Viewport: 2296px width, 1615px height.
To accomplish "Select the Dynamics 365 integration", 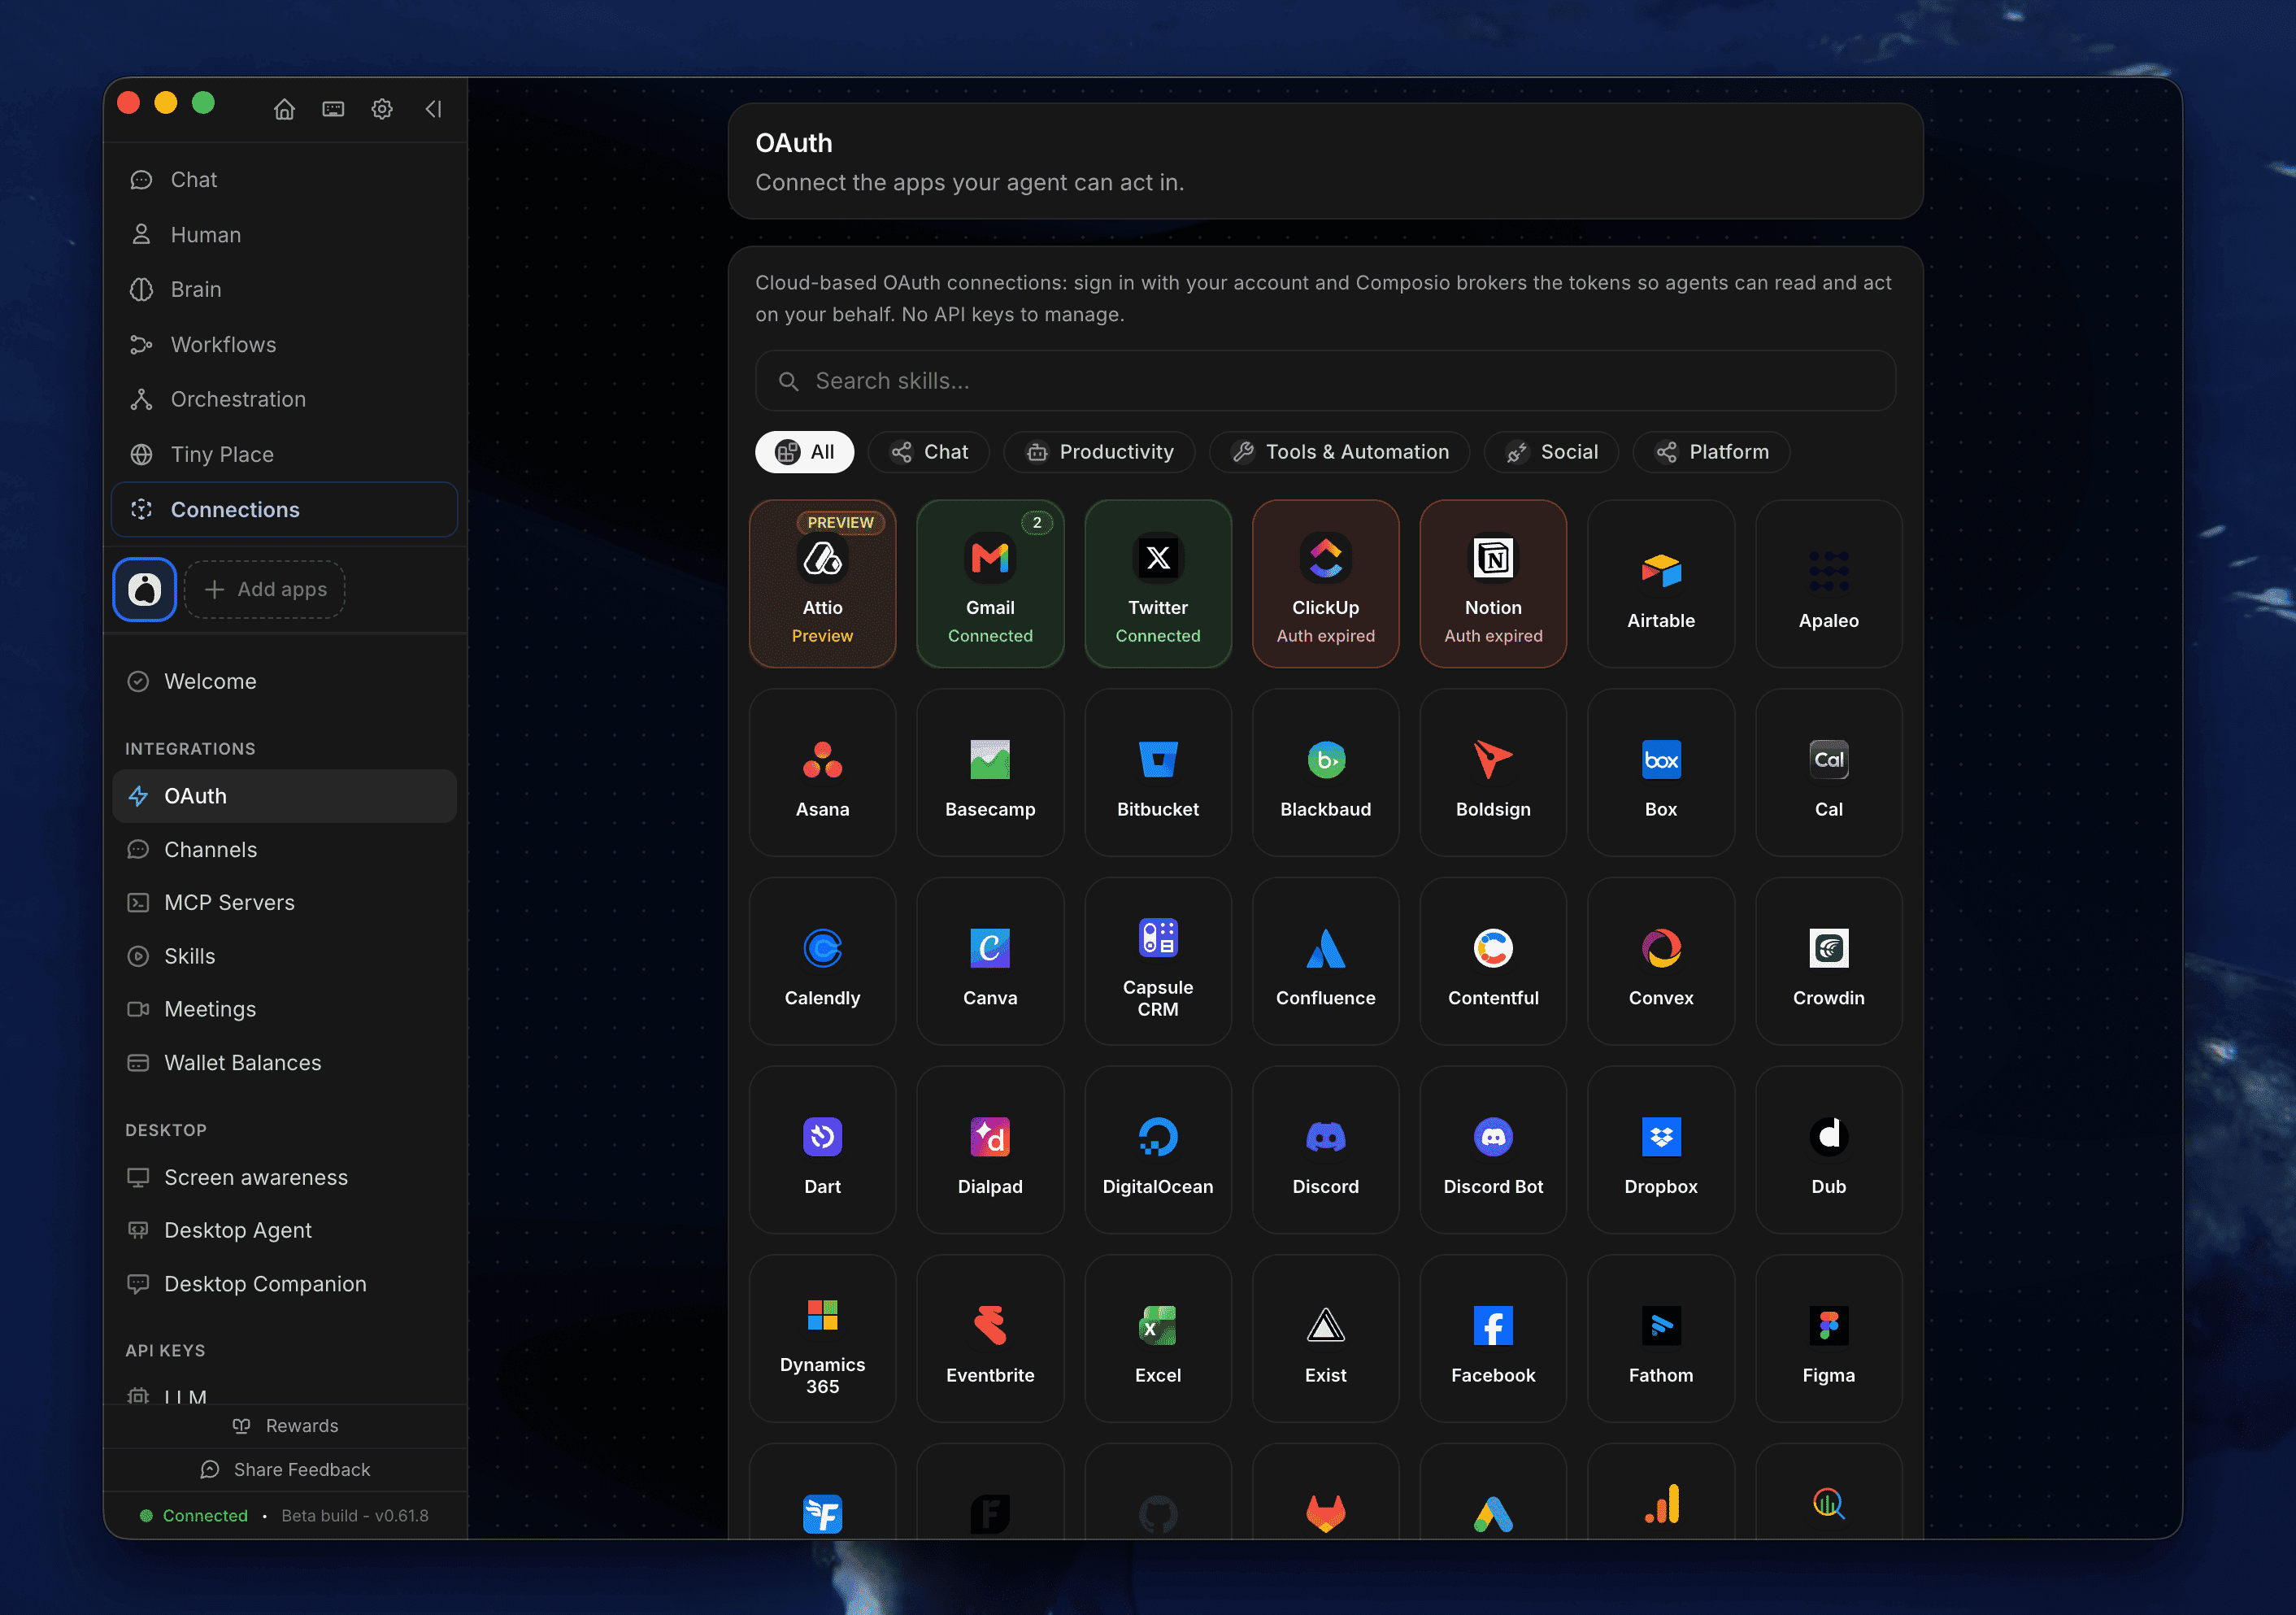I will [822, 1338].
